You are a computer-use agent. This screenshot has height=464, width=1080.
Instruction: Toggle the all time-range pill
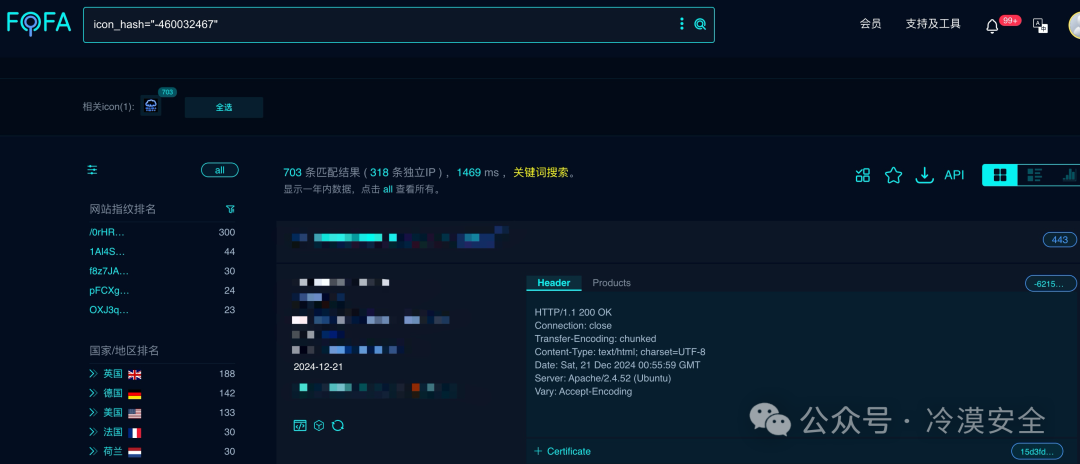(x=220, y=170)
